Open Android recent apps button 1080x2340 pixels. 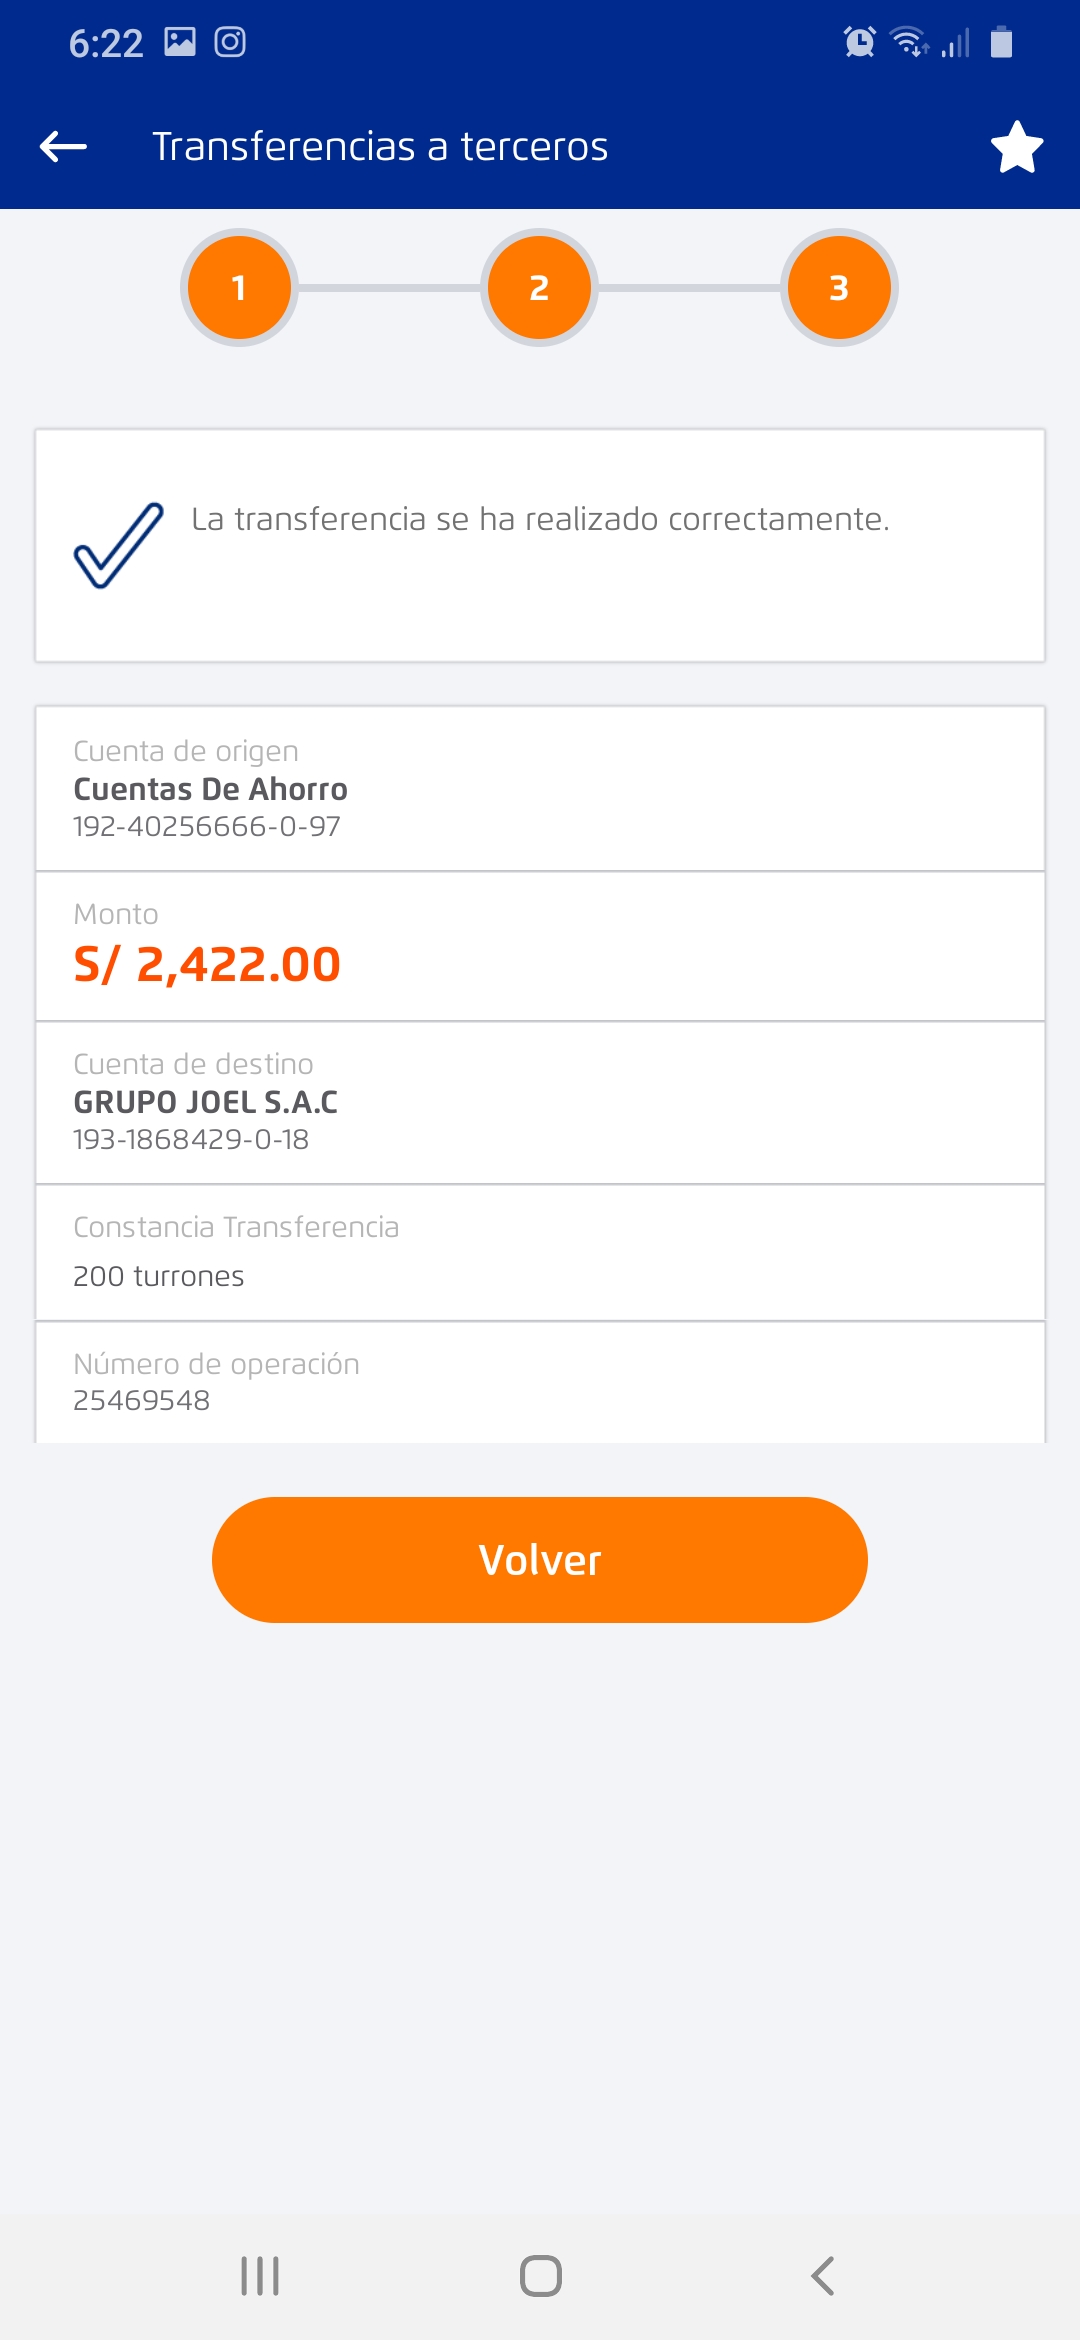coord(260,2276)
